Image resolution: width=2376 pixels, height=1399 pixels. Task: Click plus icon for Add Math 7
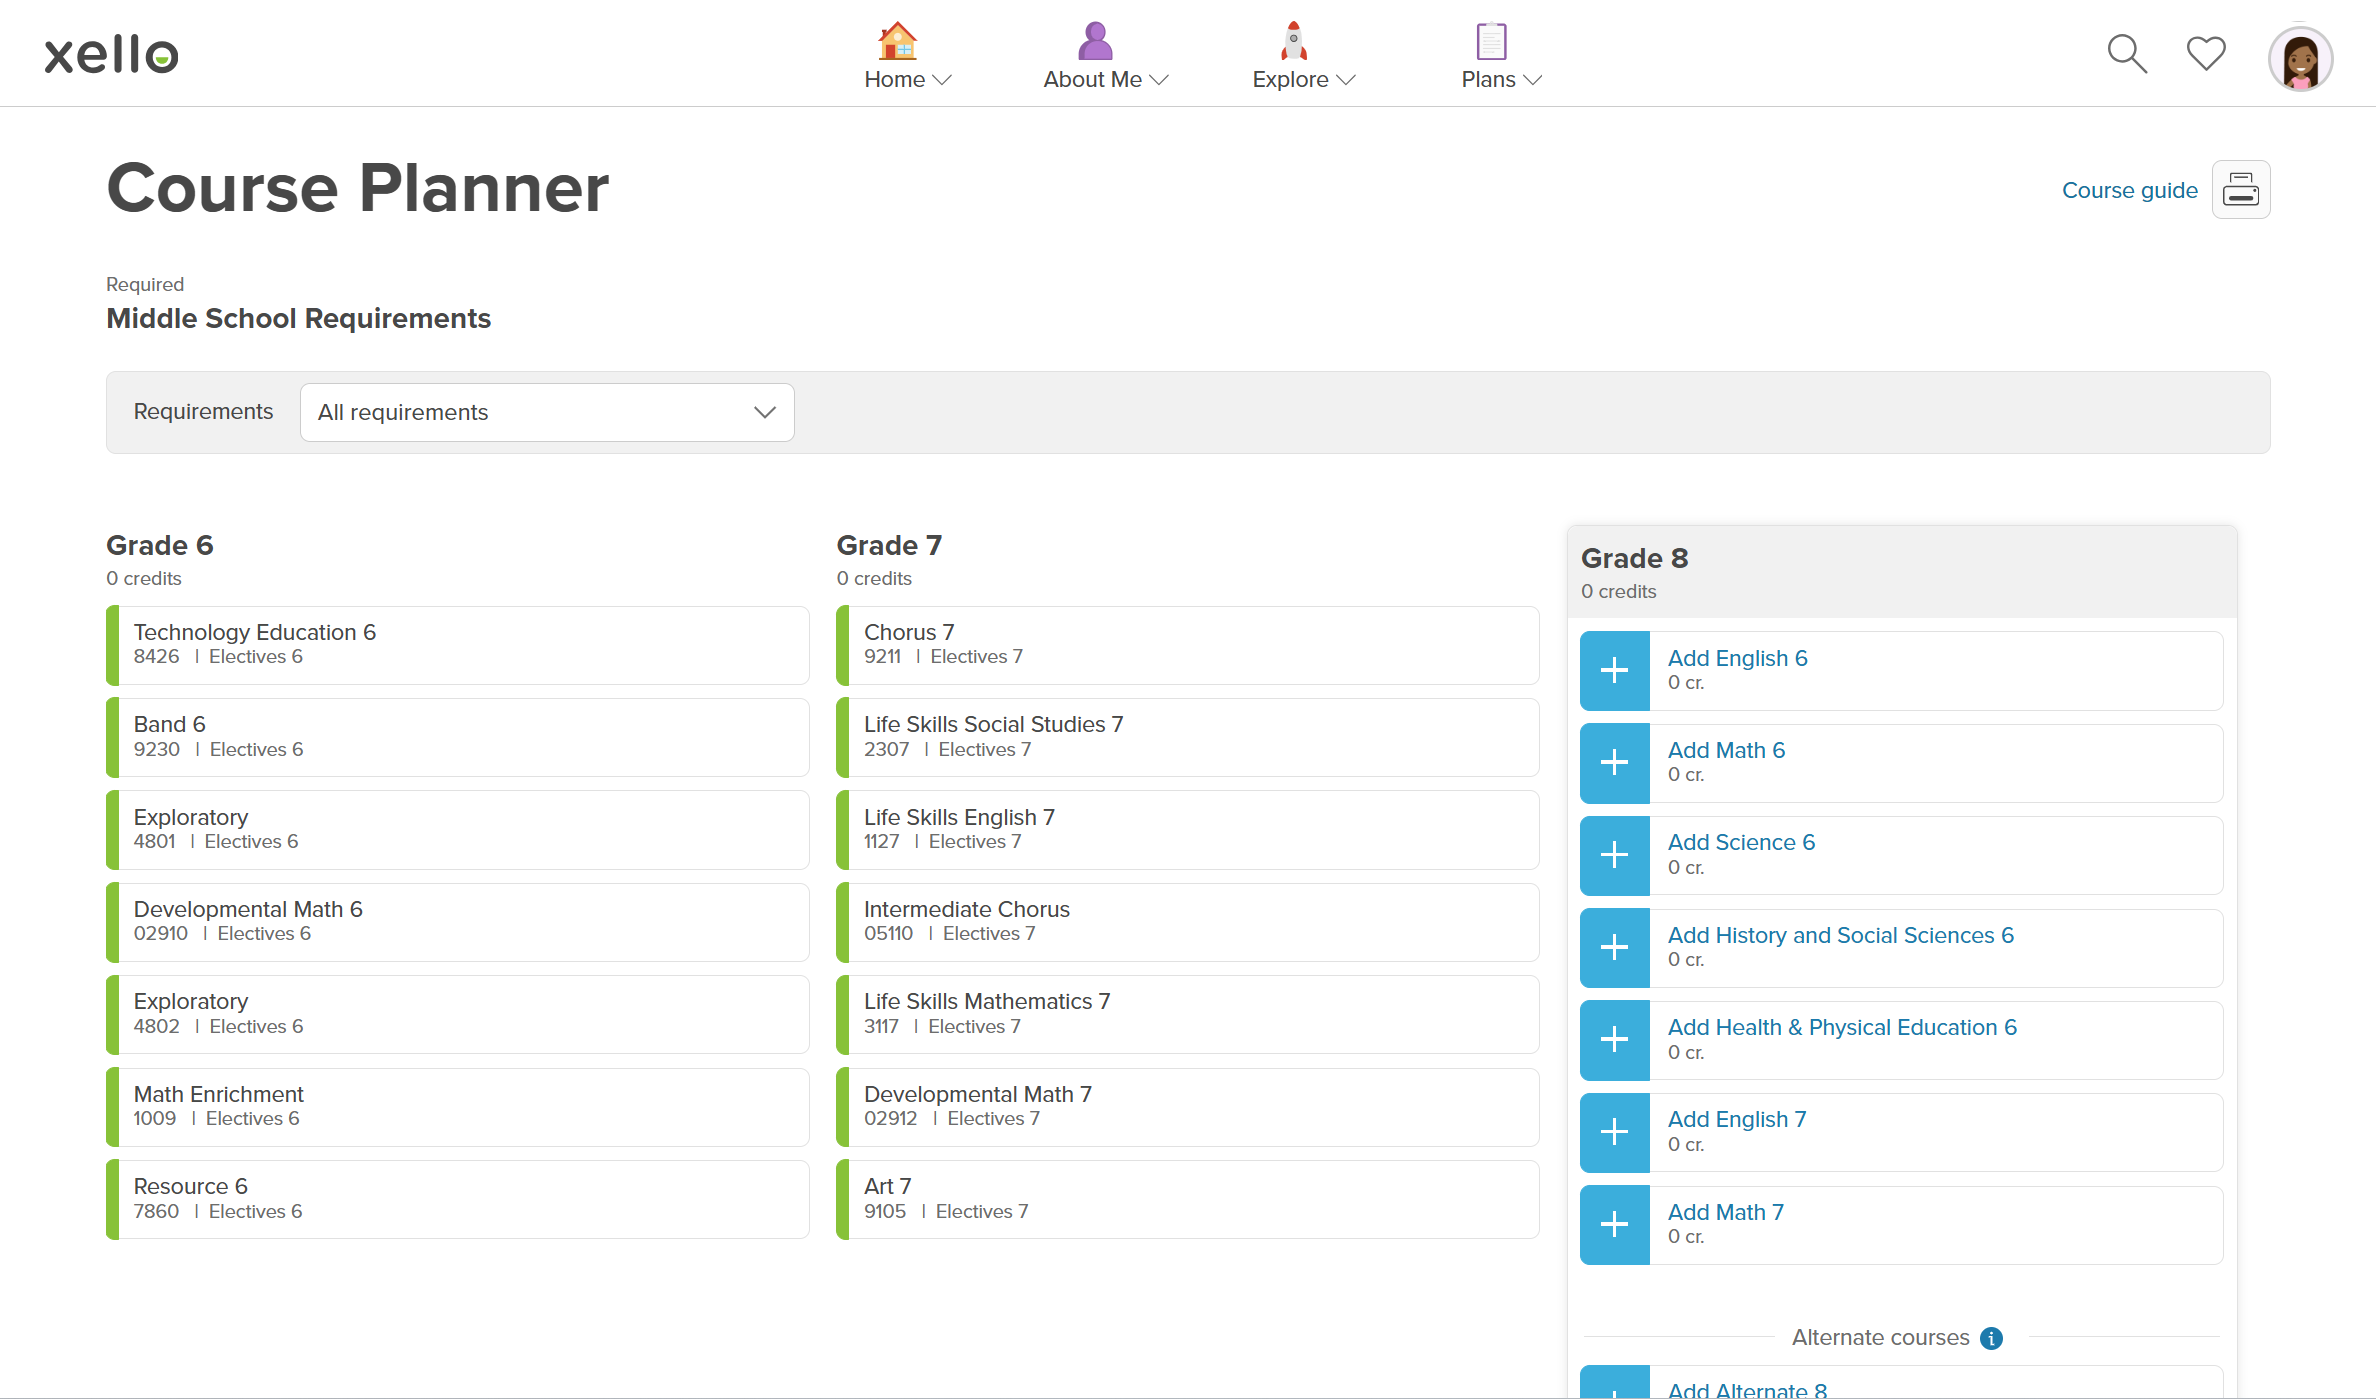coord(1614,1225)
